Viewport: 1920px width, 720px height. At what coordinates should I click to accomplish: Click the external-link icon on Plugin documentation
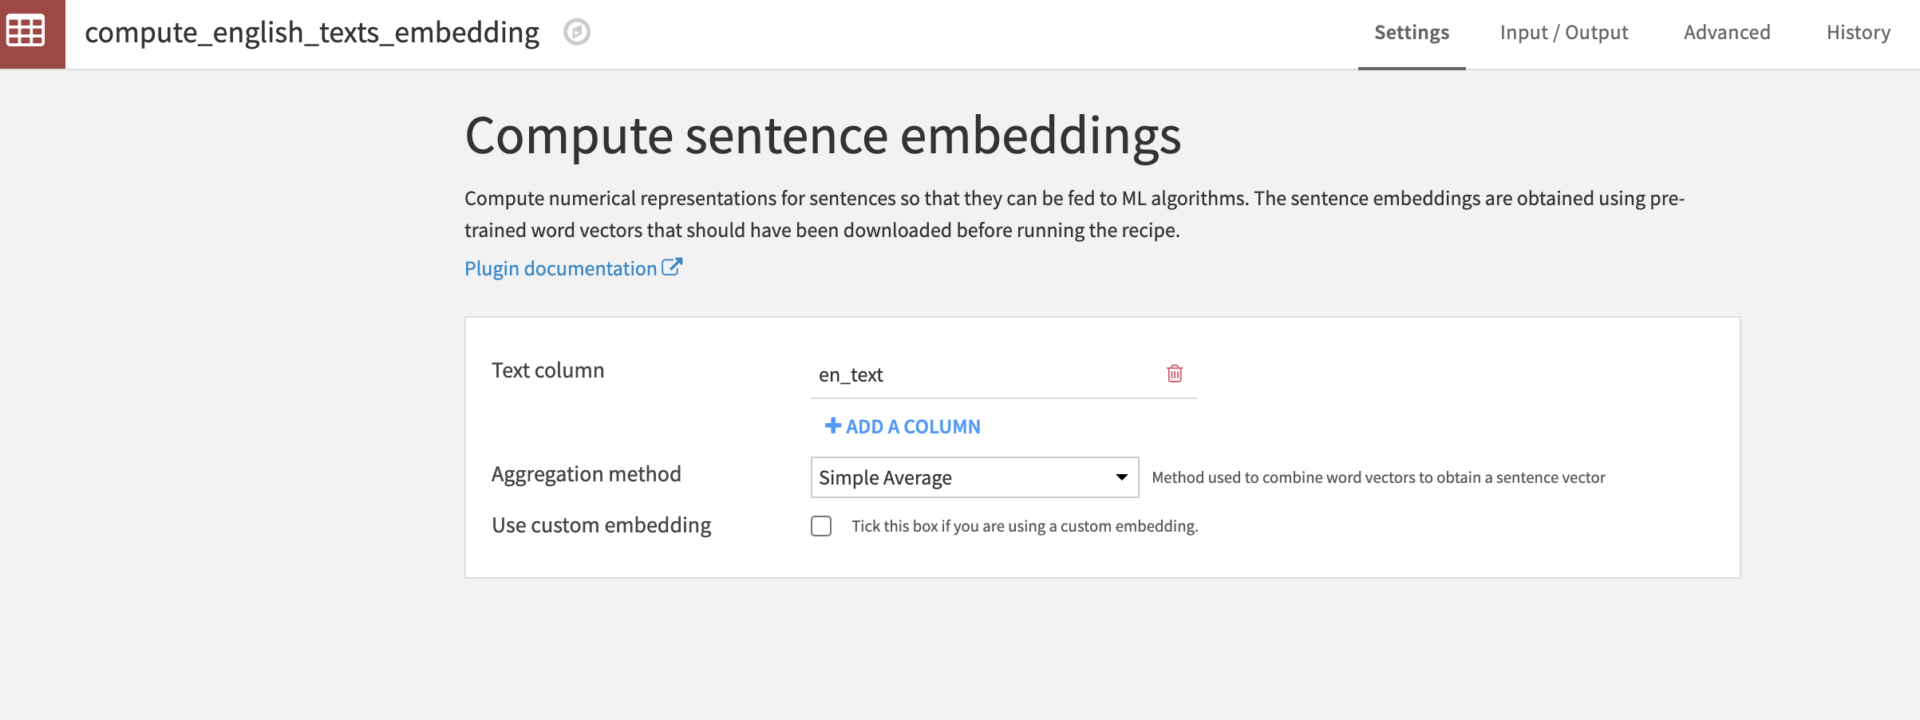coord(672,266)
